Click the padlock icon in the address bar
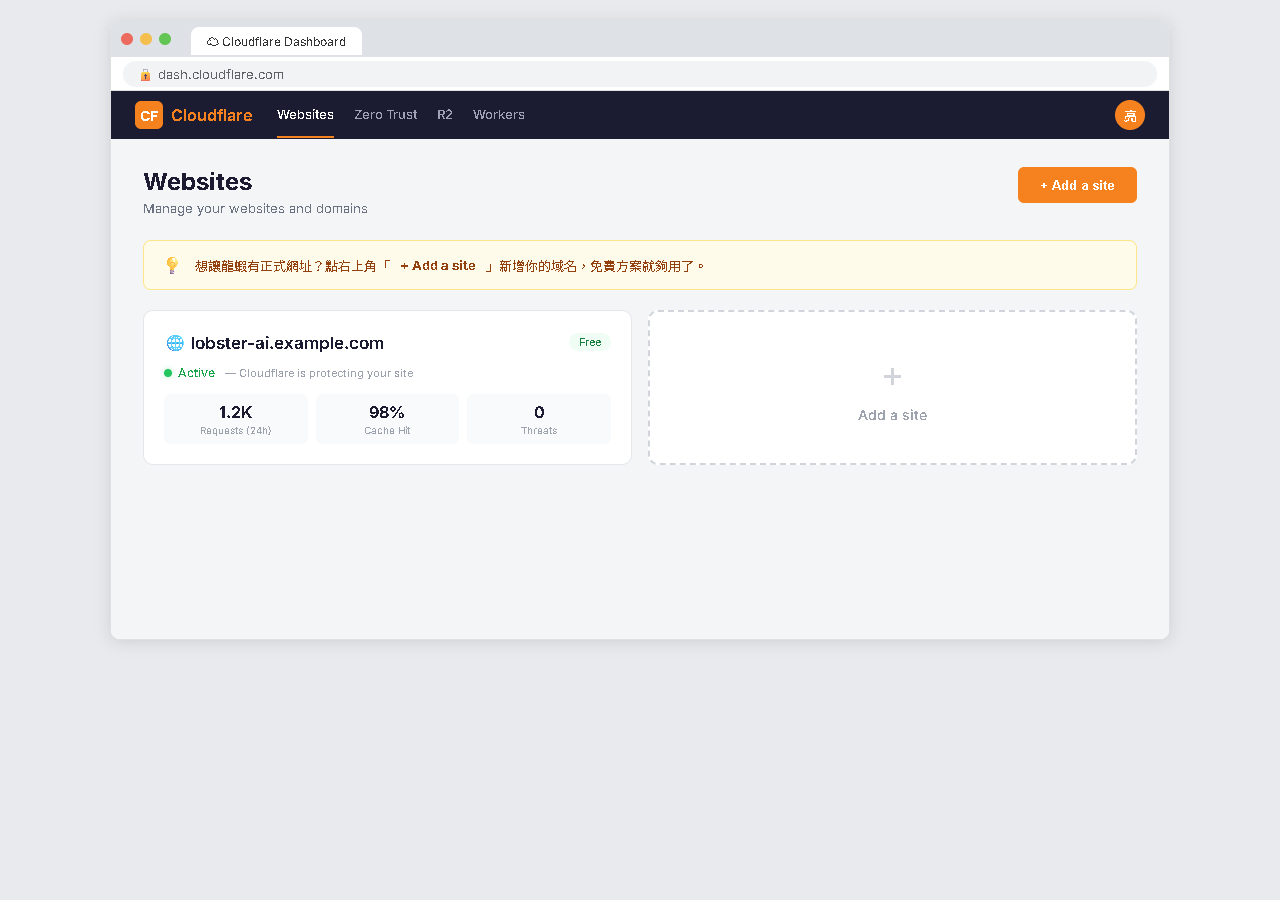This screenshot has width=1280, height=900. [145, 74]
